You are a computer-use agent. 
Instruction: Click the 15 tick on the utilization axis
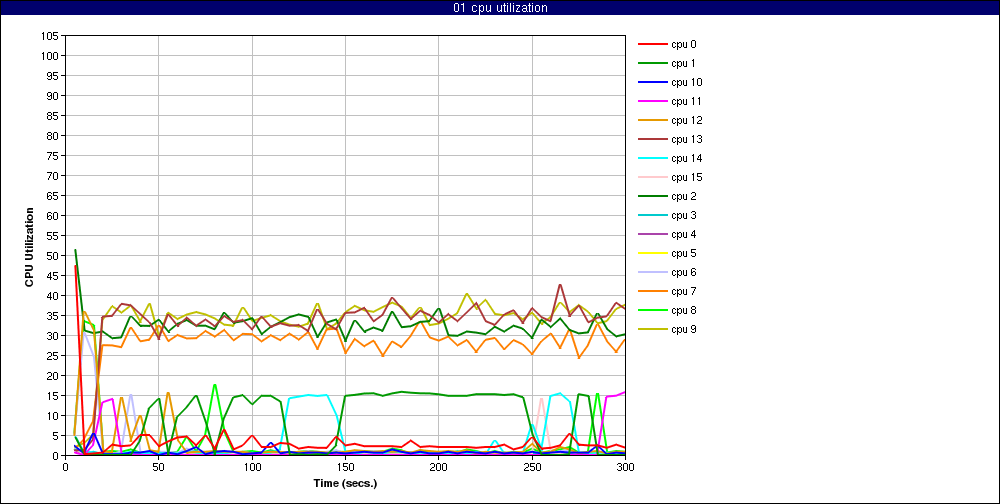coord(54,396)
